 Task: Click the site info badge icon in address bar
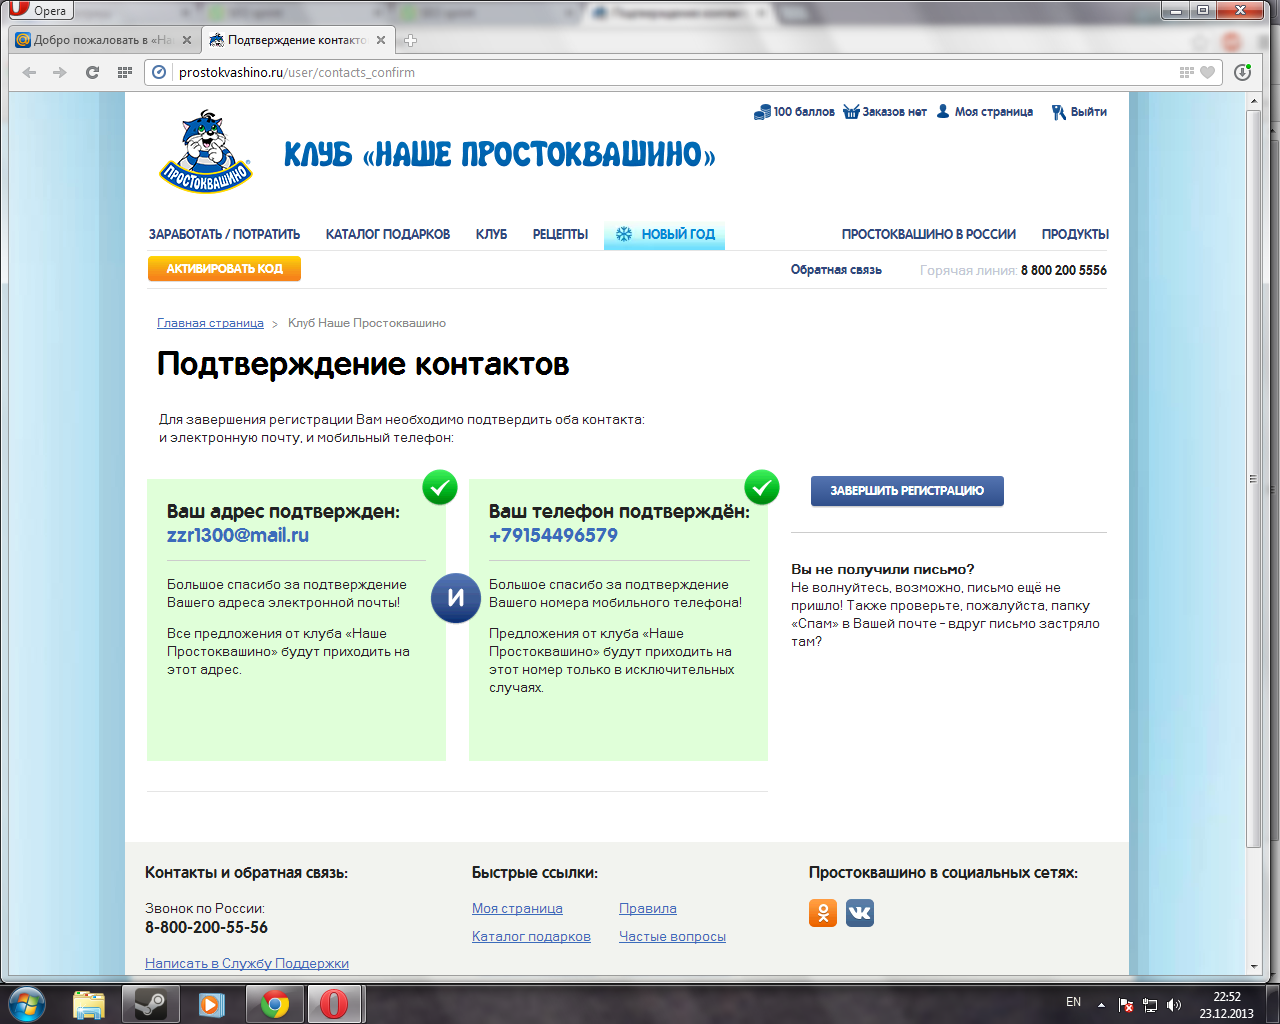tap(159, 72)
